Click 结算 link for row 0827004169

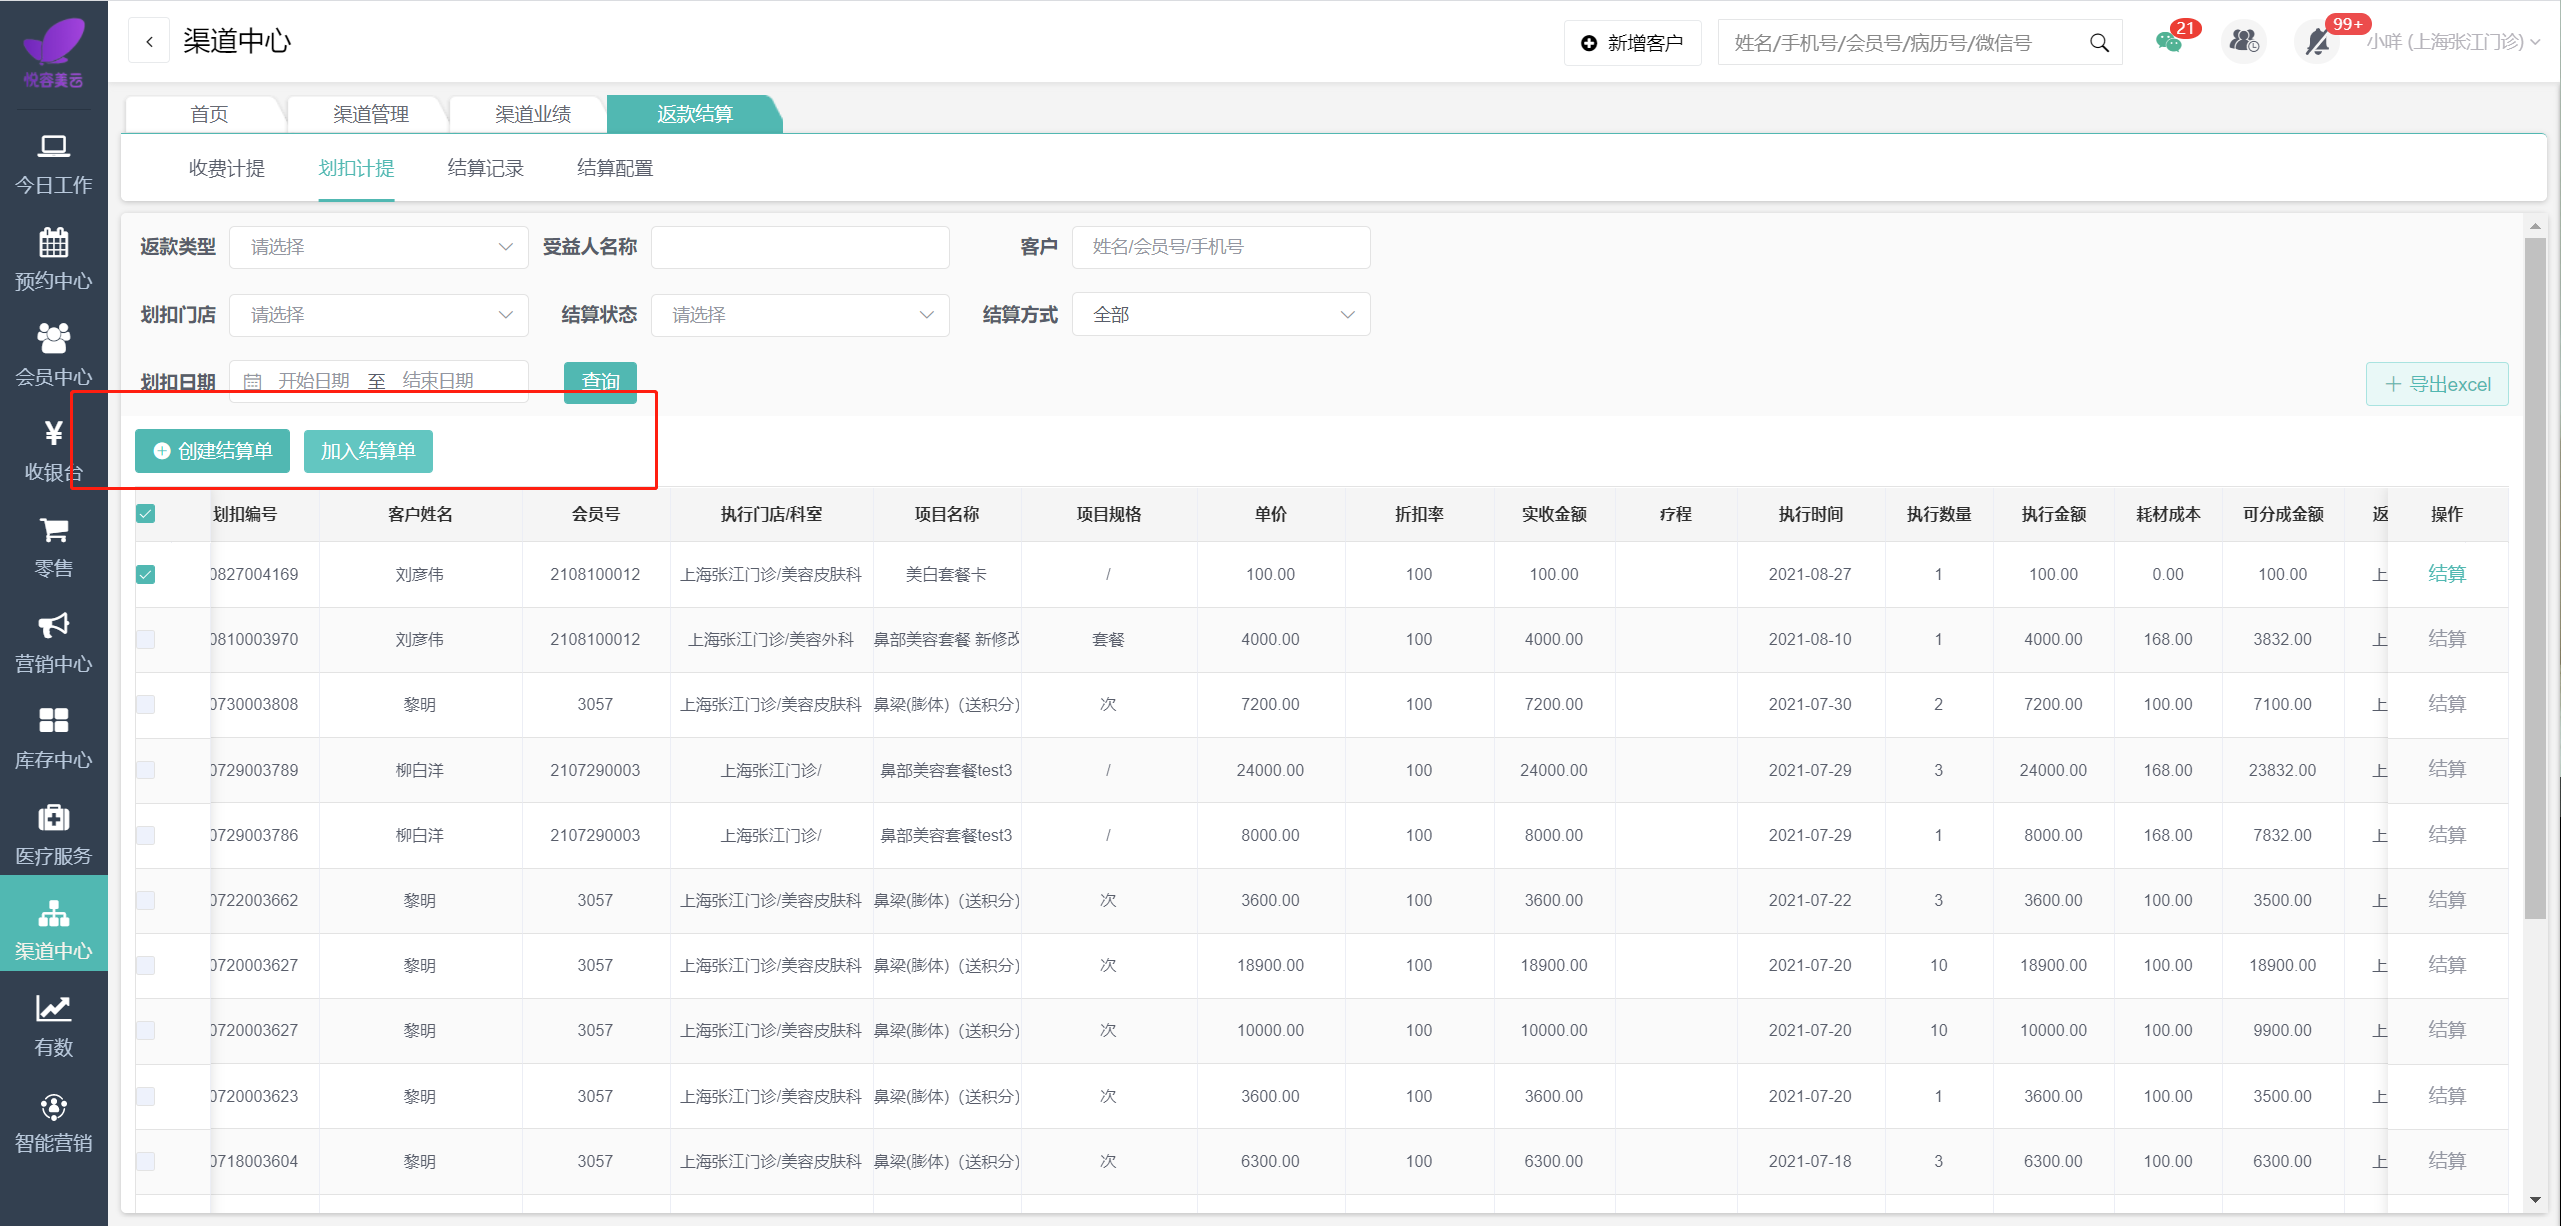(x=2447, y=574)
